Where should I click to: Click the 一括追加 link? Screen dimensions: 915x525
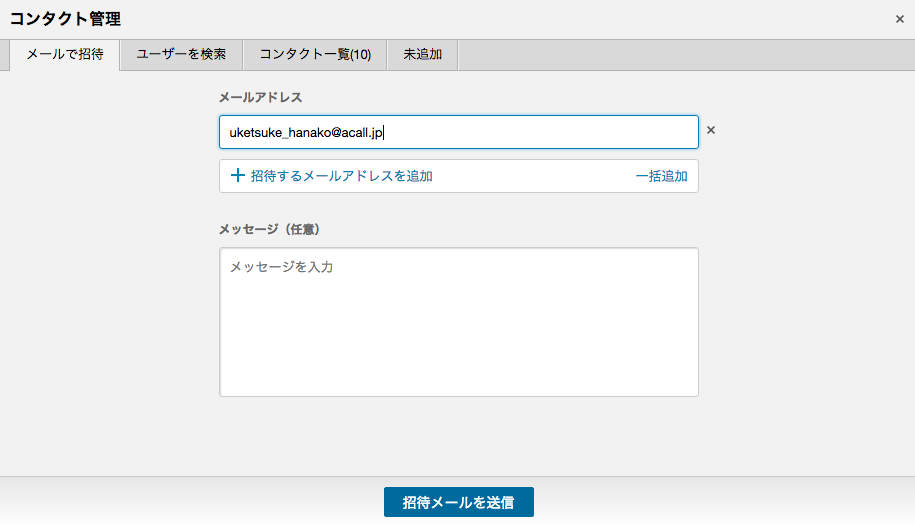coord(661,176)
